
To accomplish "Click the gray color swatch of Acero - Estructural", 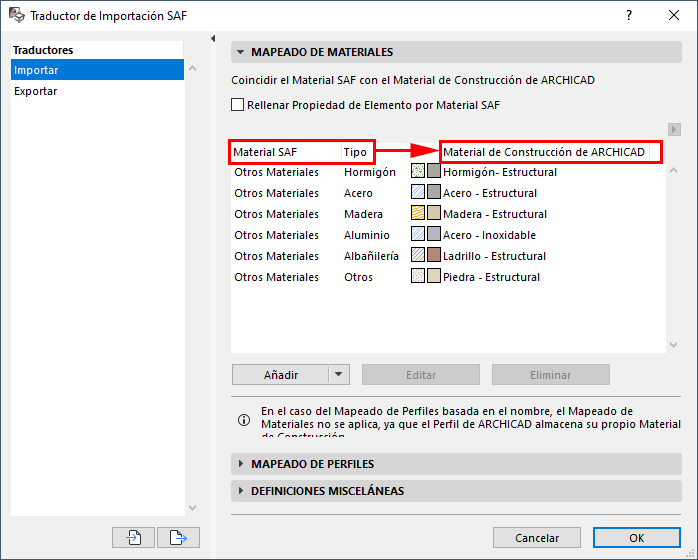I will tap(434, 192).
